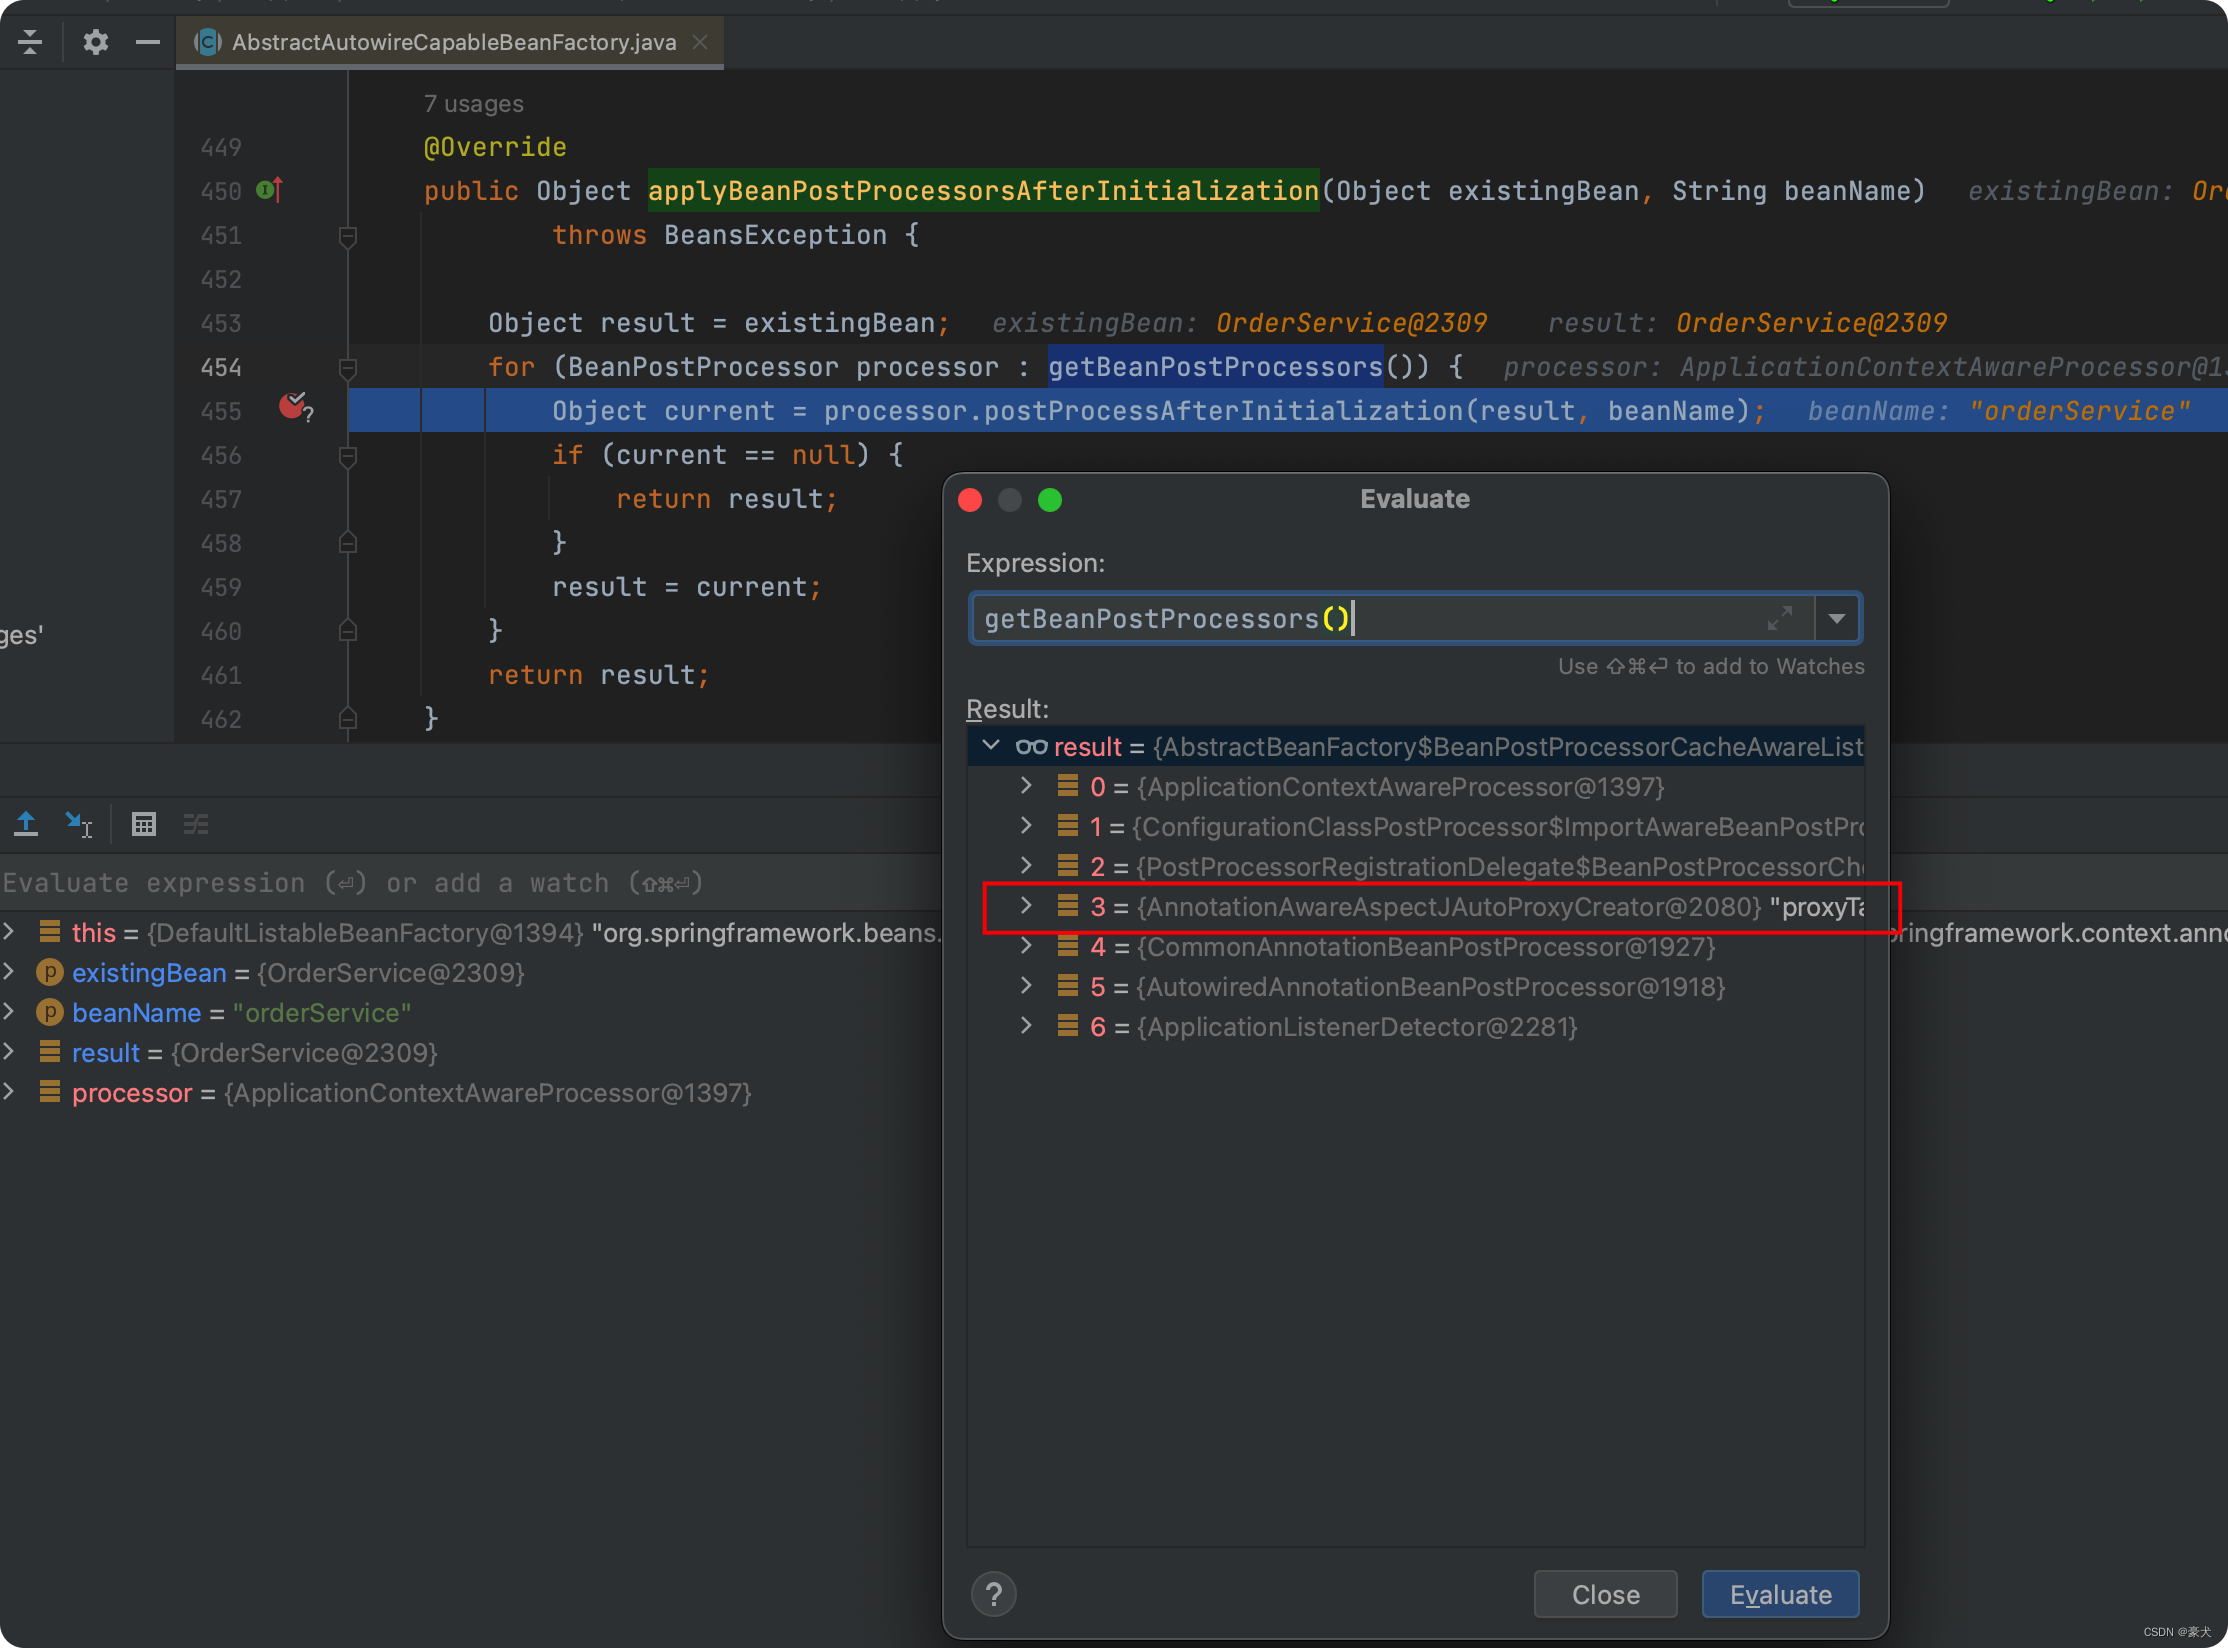Click the hide panel minus icon

pos(148,42)
